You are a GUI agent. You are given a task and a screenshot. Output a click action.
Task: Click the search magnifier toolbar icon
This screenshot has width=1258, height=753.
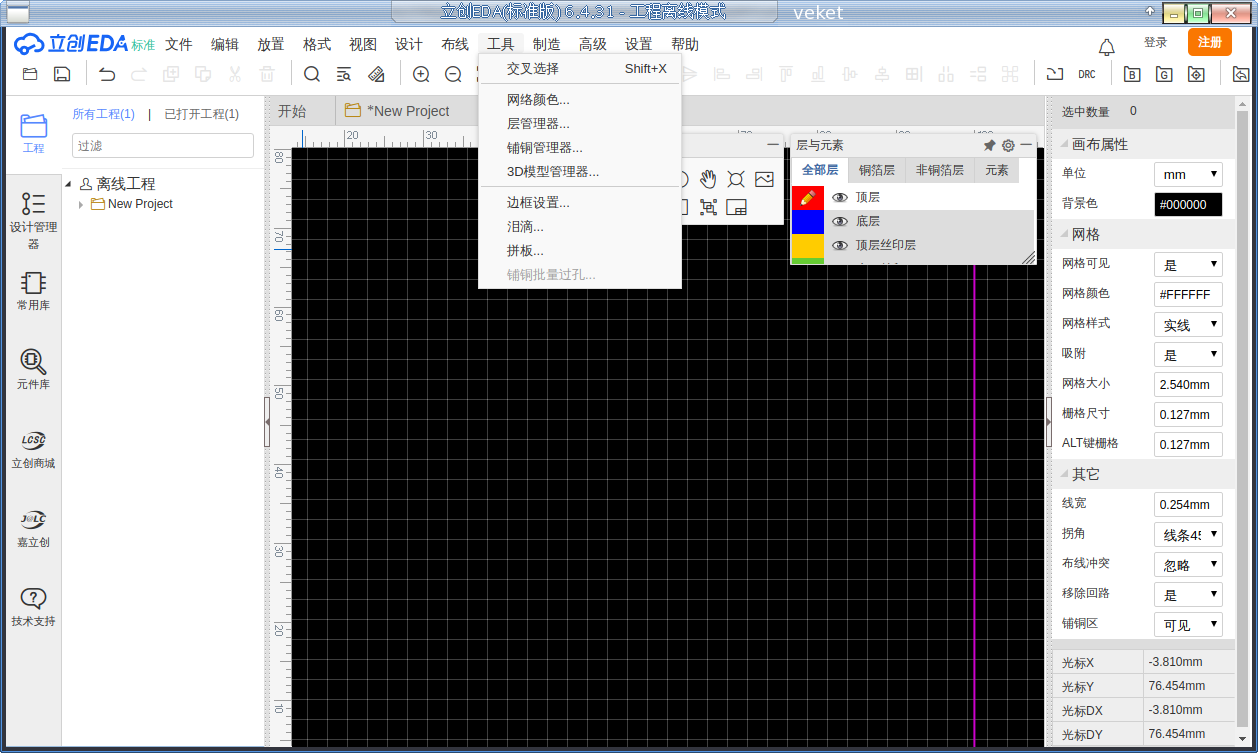pos(312,74)
